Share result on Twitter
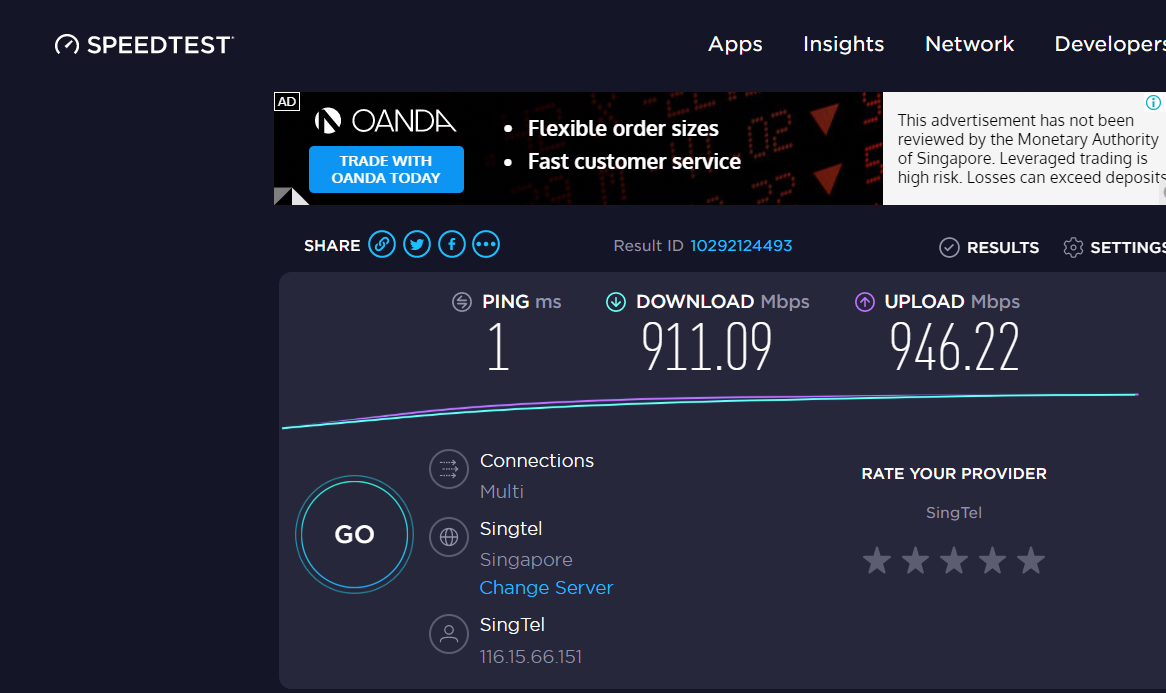1166x693 pixels. coord(417,244)
